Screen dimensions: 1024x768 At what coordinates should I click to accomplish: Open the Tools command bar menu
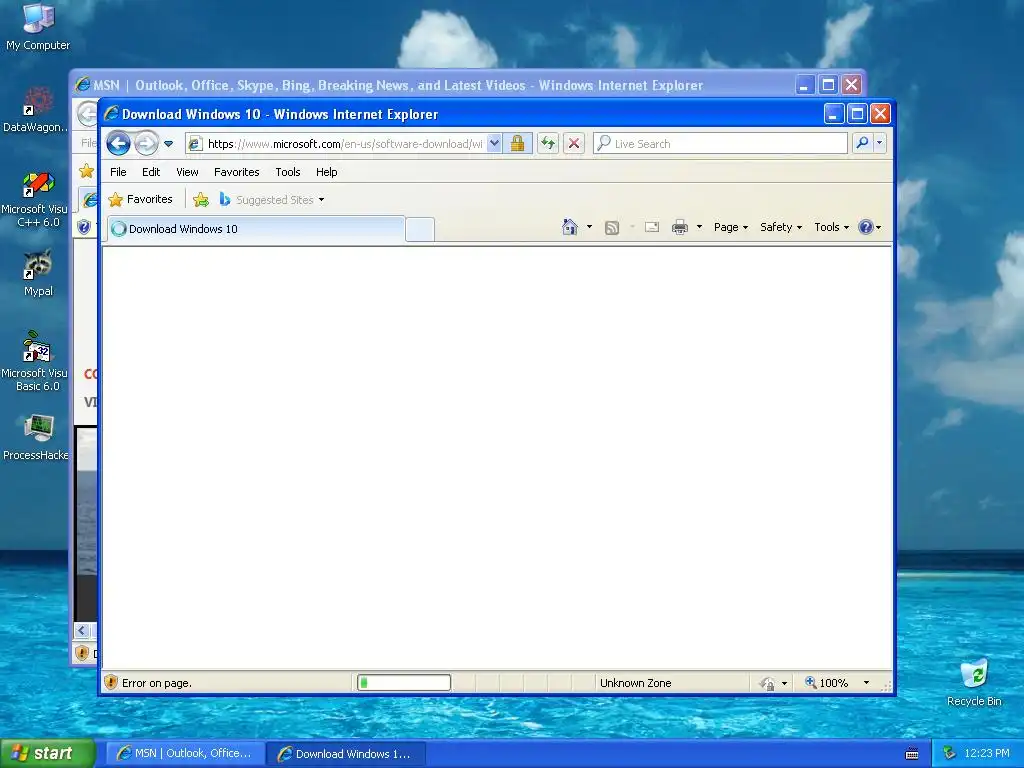tap(831, 227)
